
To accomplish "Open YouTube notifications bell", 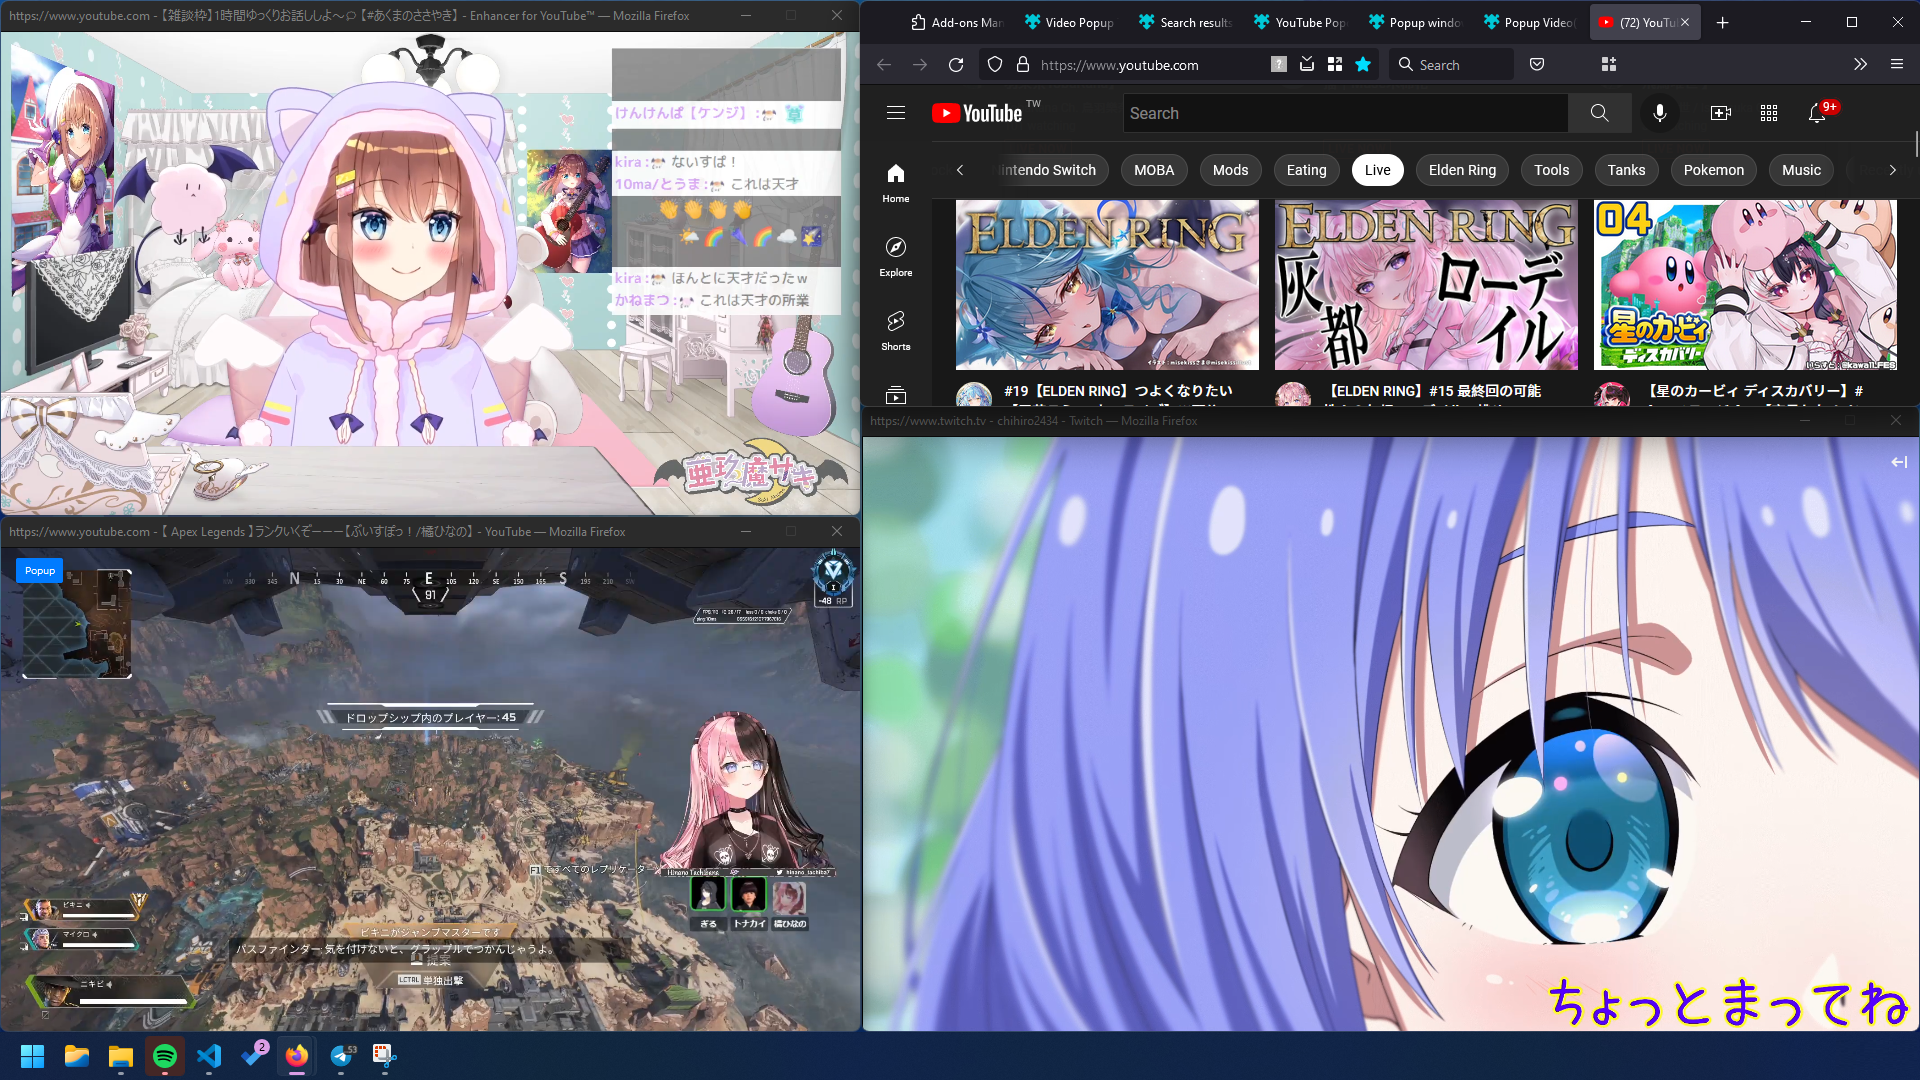I will point(1817,113).
